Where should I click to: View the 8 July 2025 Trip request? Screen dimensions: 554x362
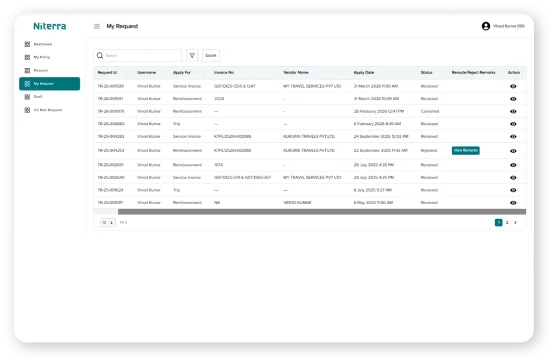513,190
